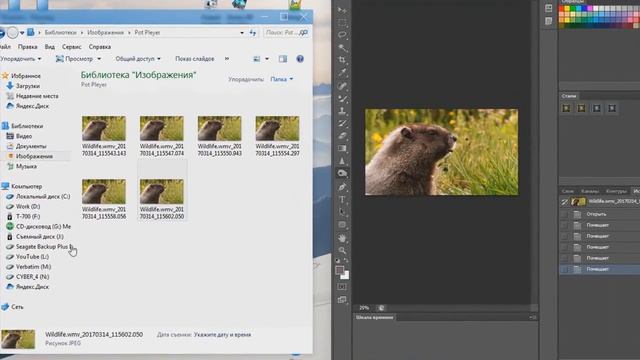
Task: Expand the address bar previous locations dropdown
Action: [242, 33]
